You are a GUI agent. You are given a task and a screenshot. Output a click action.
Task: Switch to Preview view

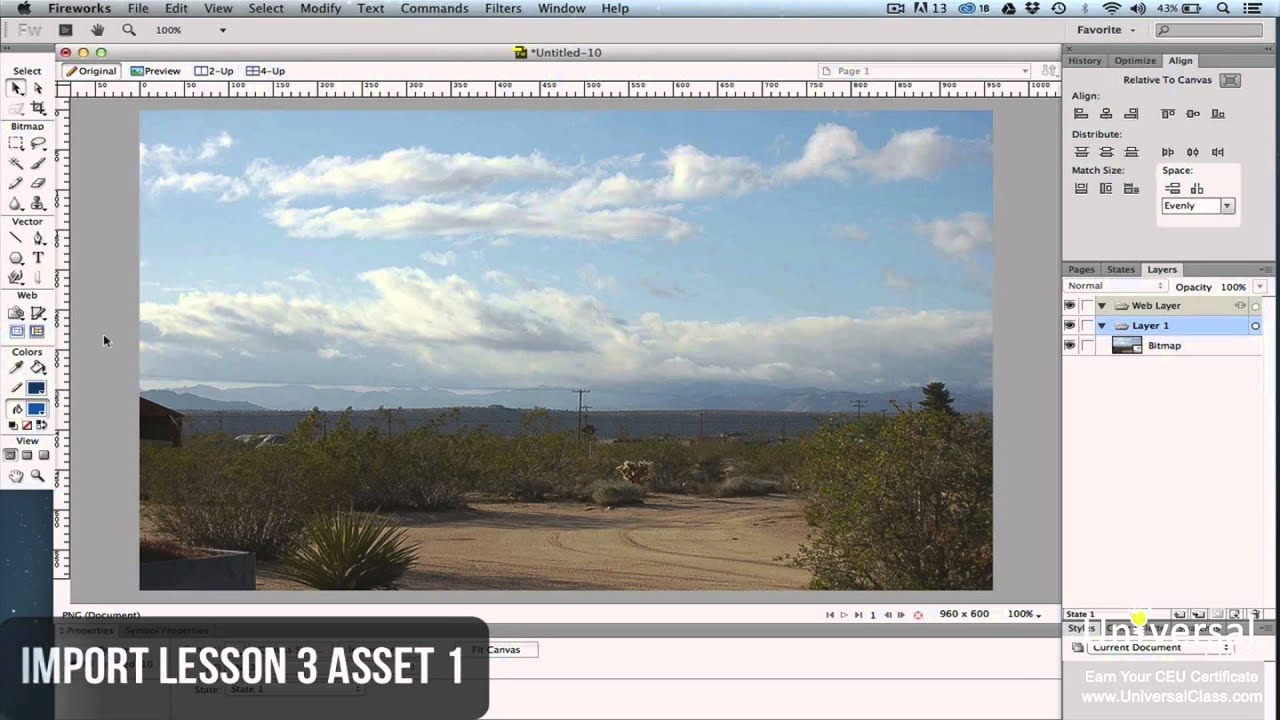[155, 71]
